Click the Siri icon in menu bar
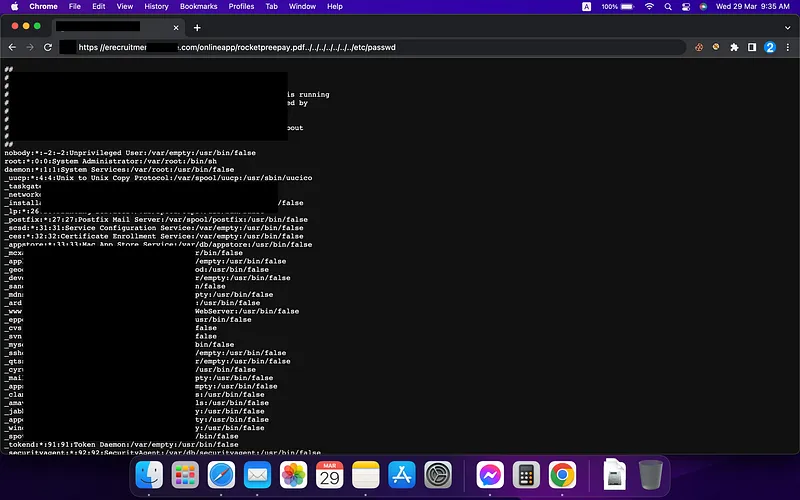This screenshot has width=800, height=500. (703, 7)
